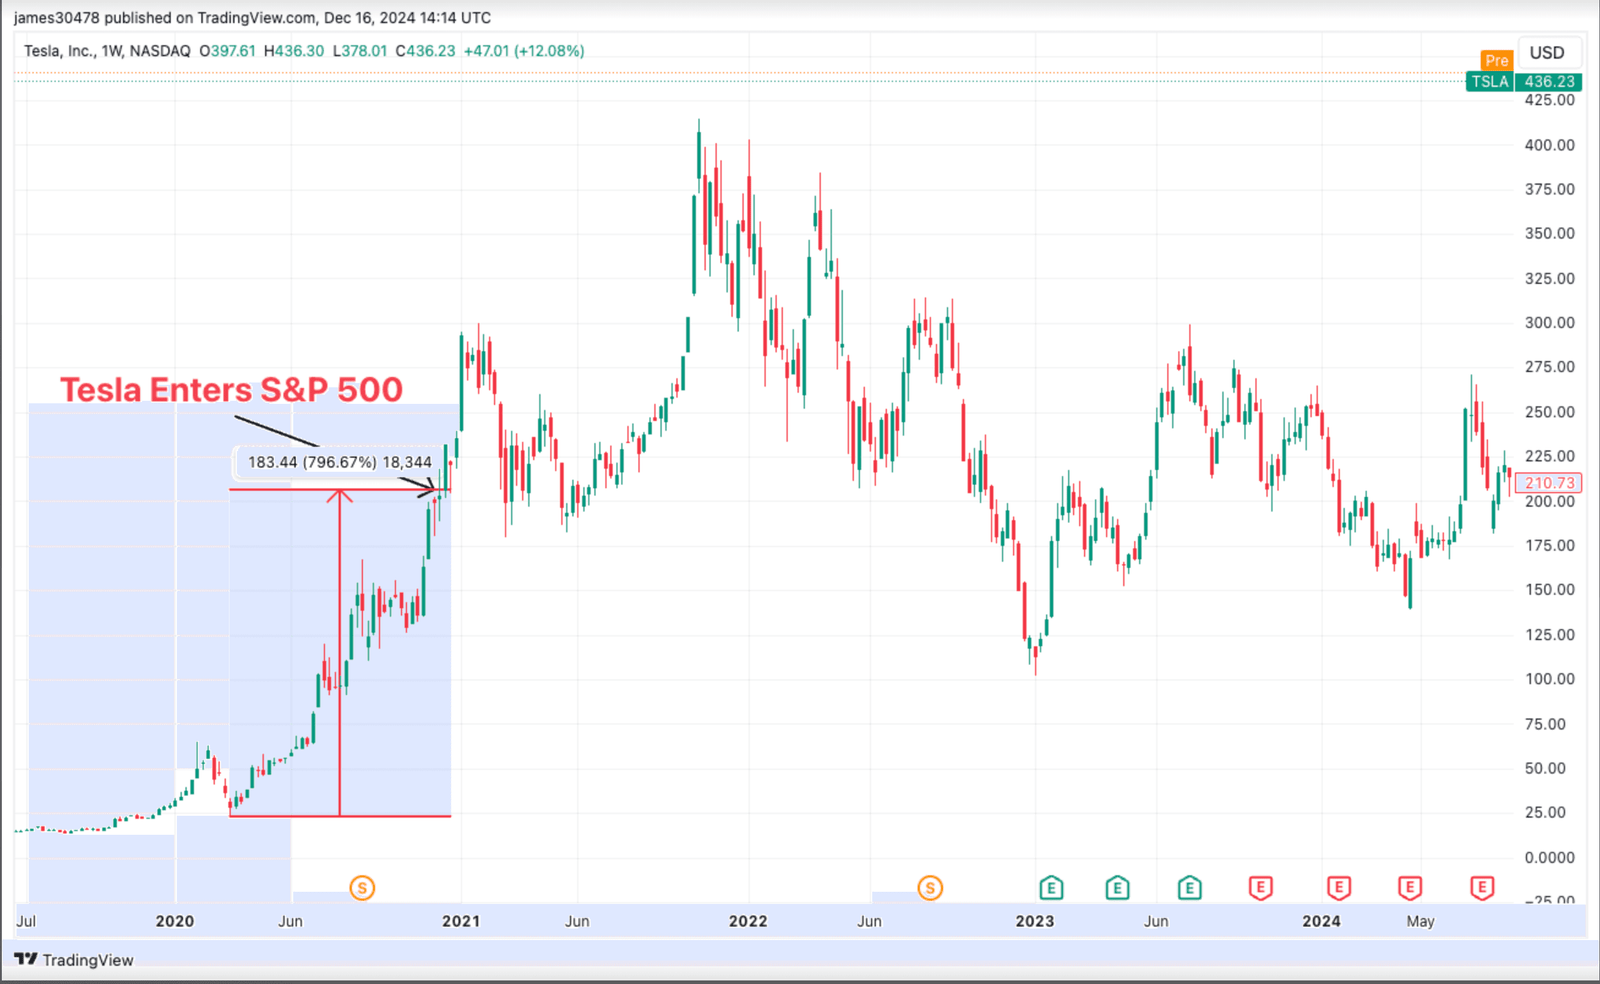Open the USD currency selector

pyautogui.click(x=1547, y=53)
